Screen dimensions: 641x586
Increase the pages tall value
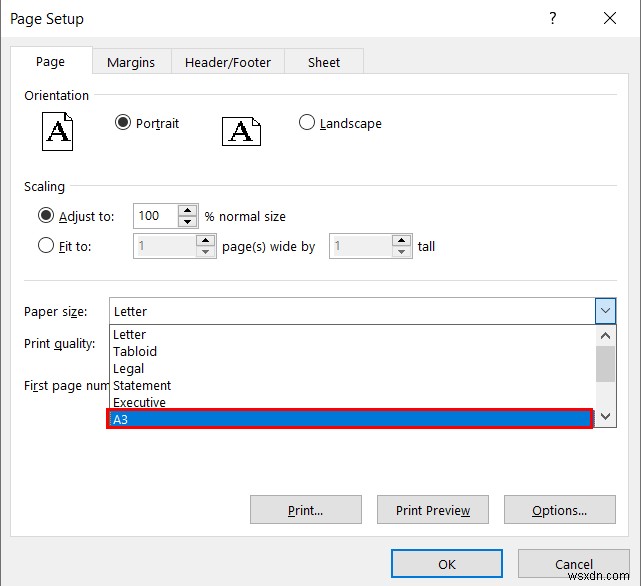(x=401, y=240)
